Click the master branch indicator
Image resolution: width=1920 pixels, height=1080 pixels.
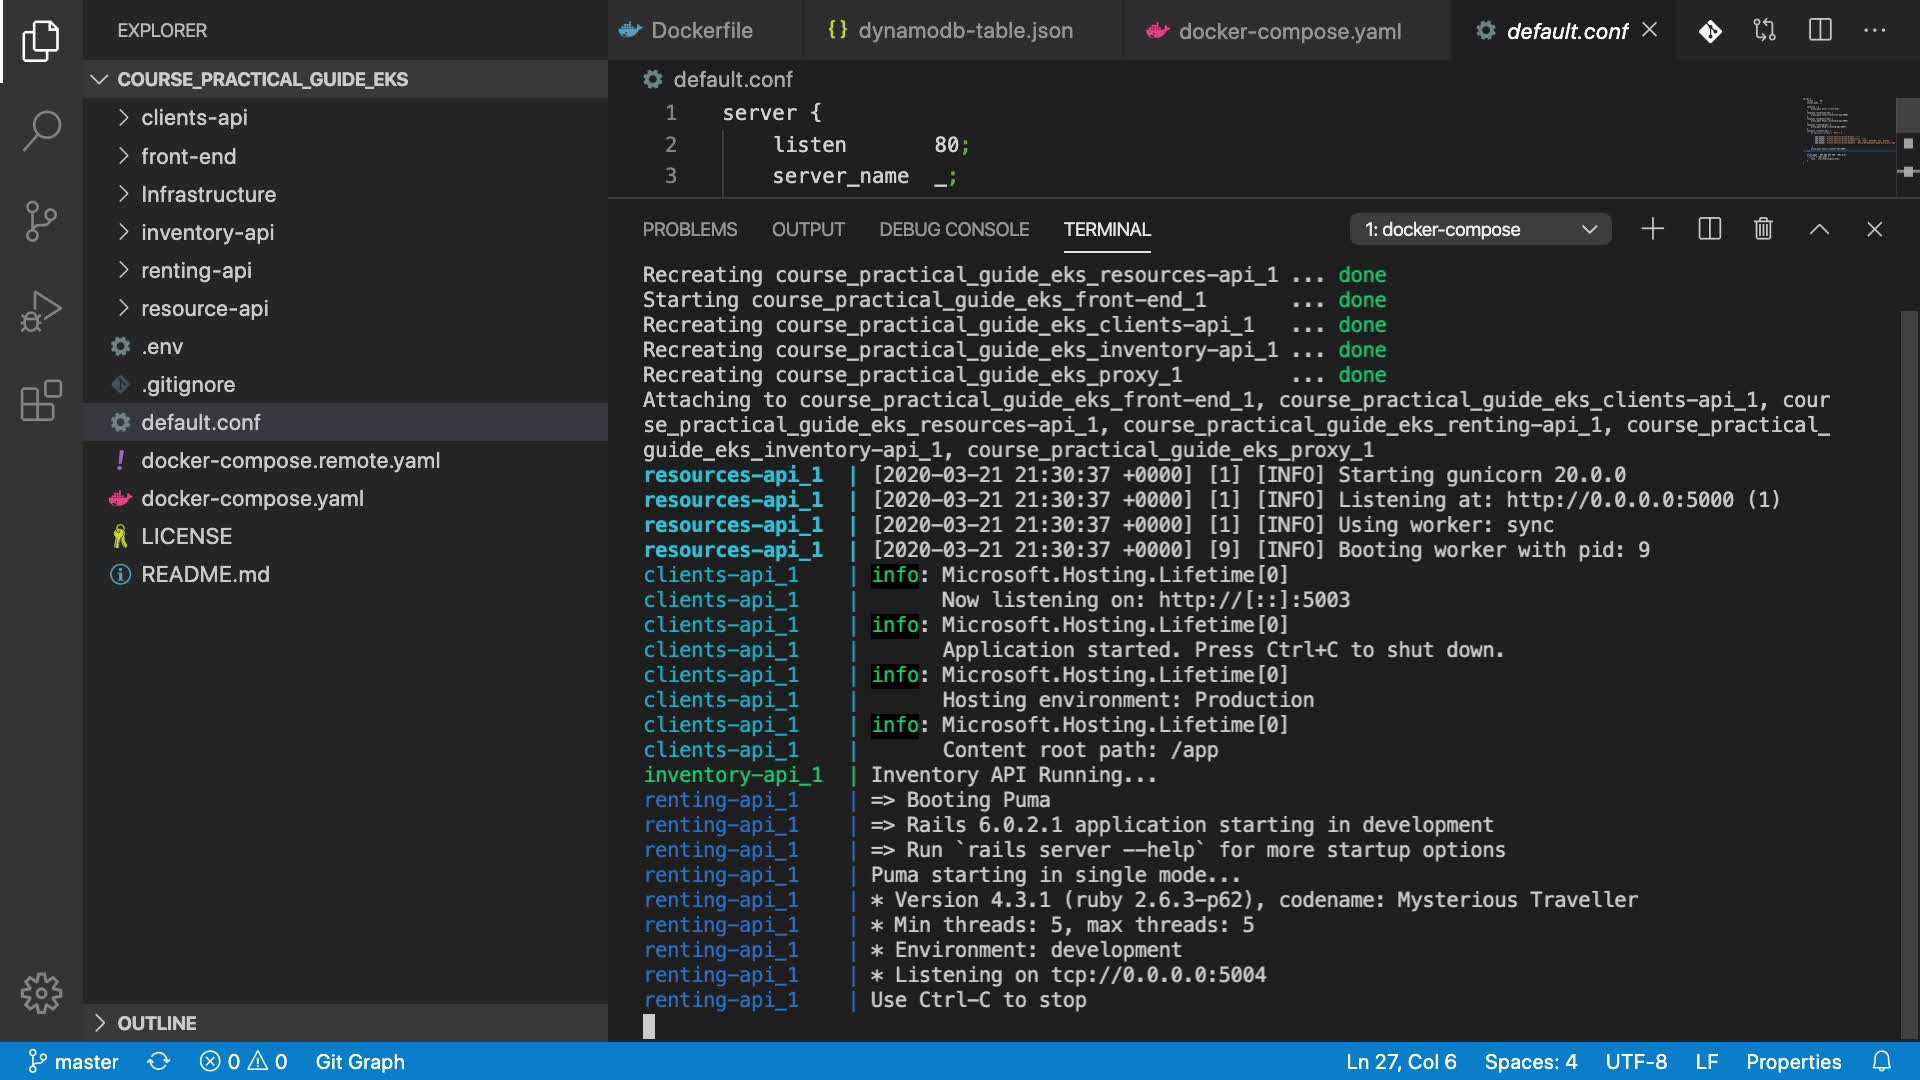click(73, 1061)
